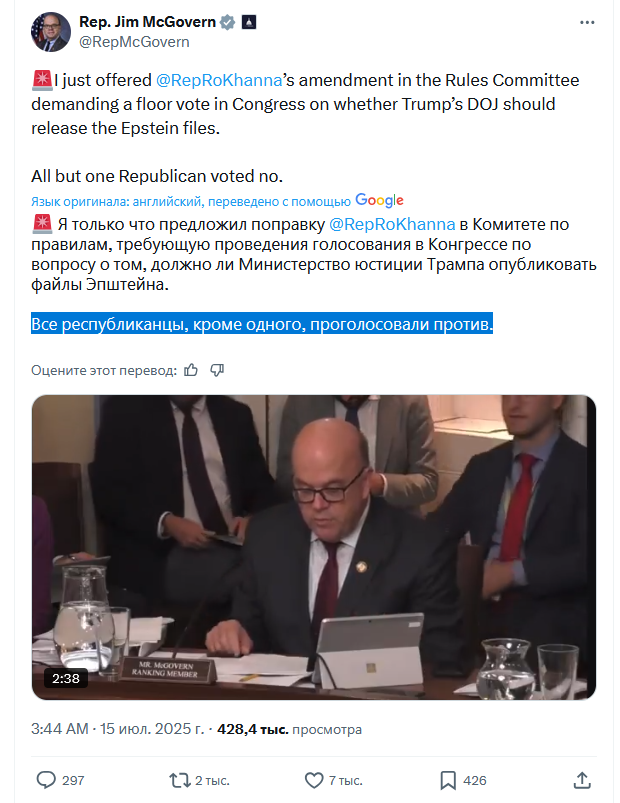The width and height of the screenshot is (620, 803).
Task: Open Rep. Jim McGovern profile avatar
Action: 51,32
